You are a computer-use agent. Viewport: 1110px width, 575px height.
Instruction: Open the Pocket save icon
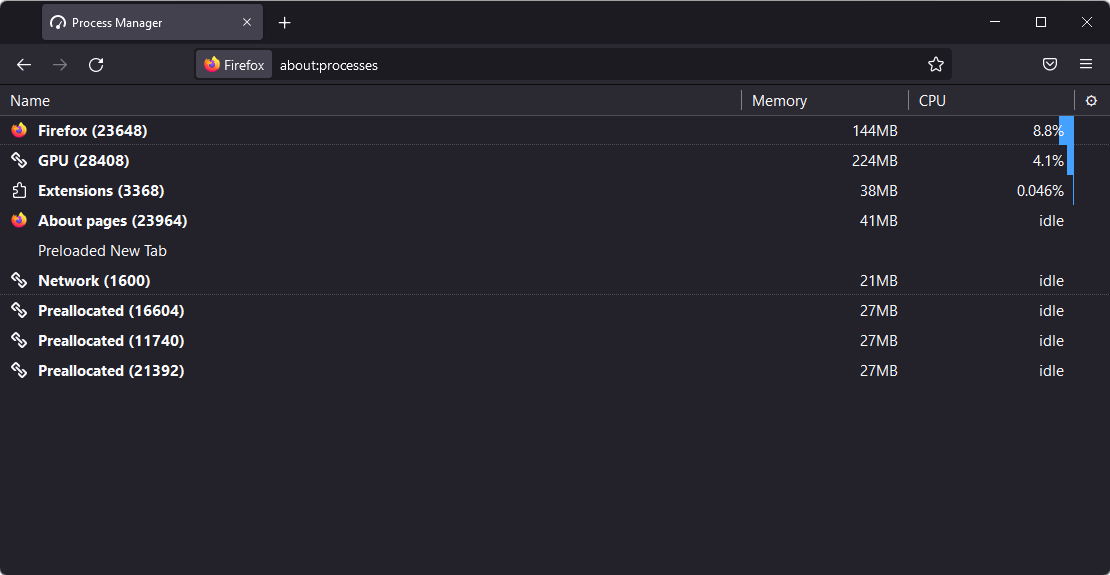click(1050, 64)
